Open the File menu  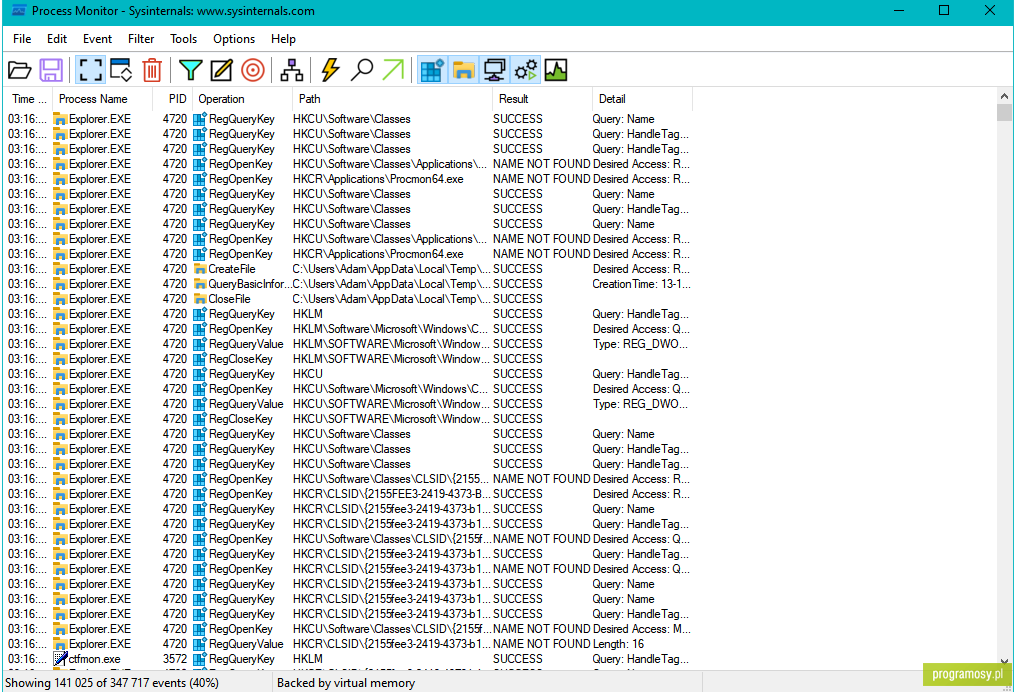[22, 39]
